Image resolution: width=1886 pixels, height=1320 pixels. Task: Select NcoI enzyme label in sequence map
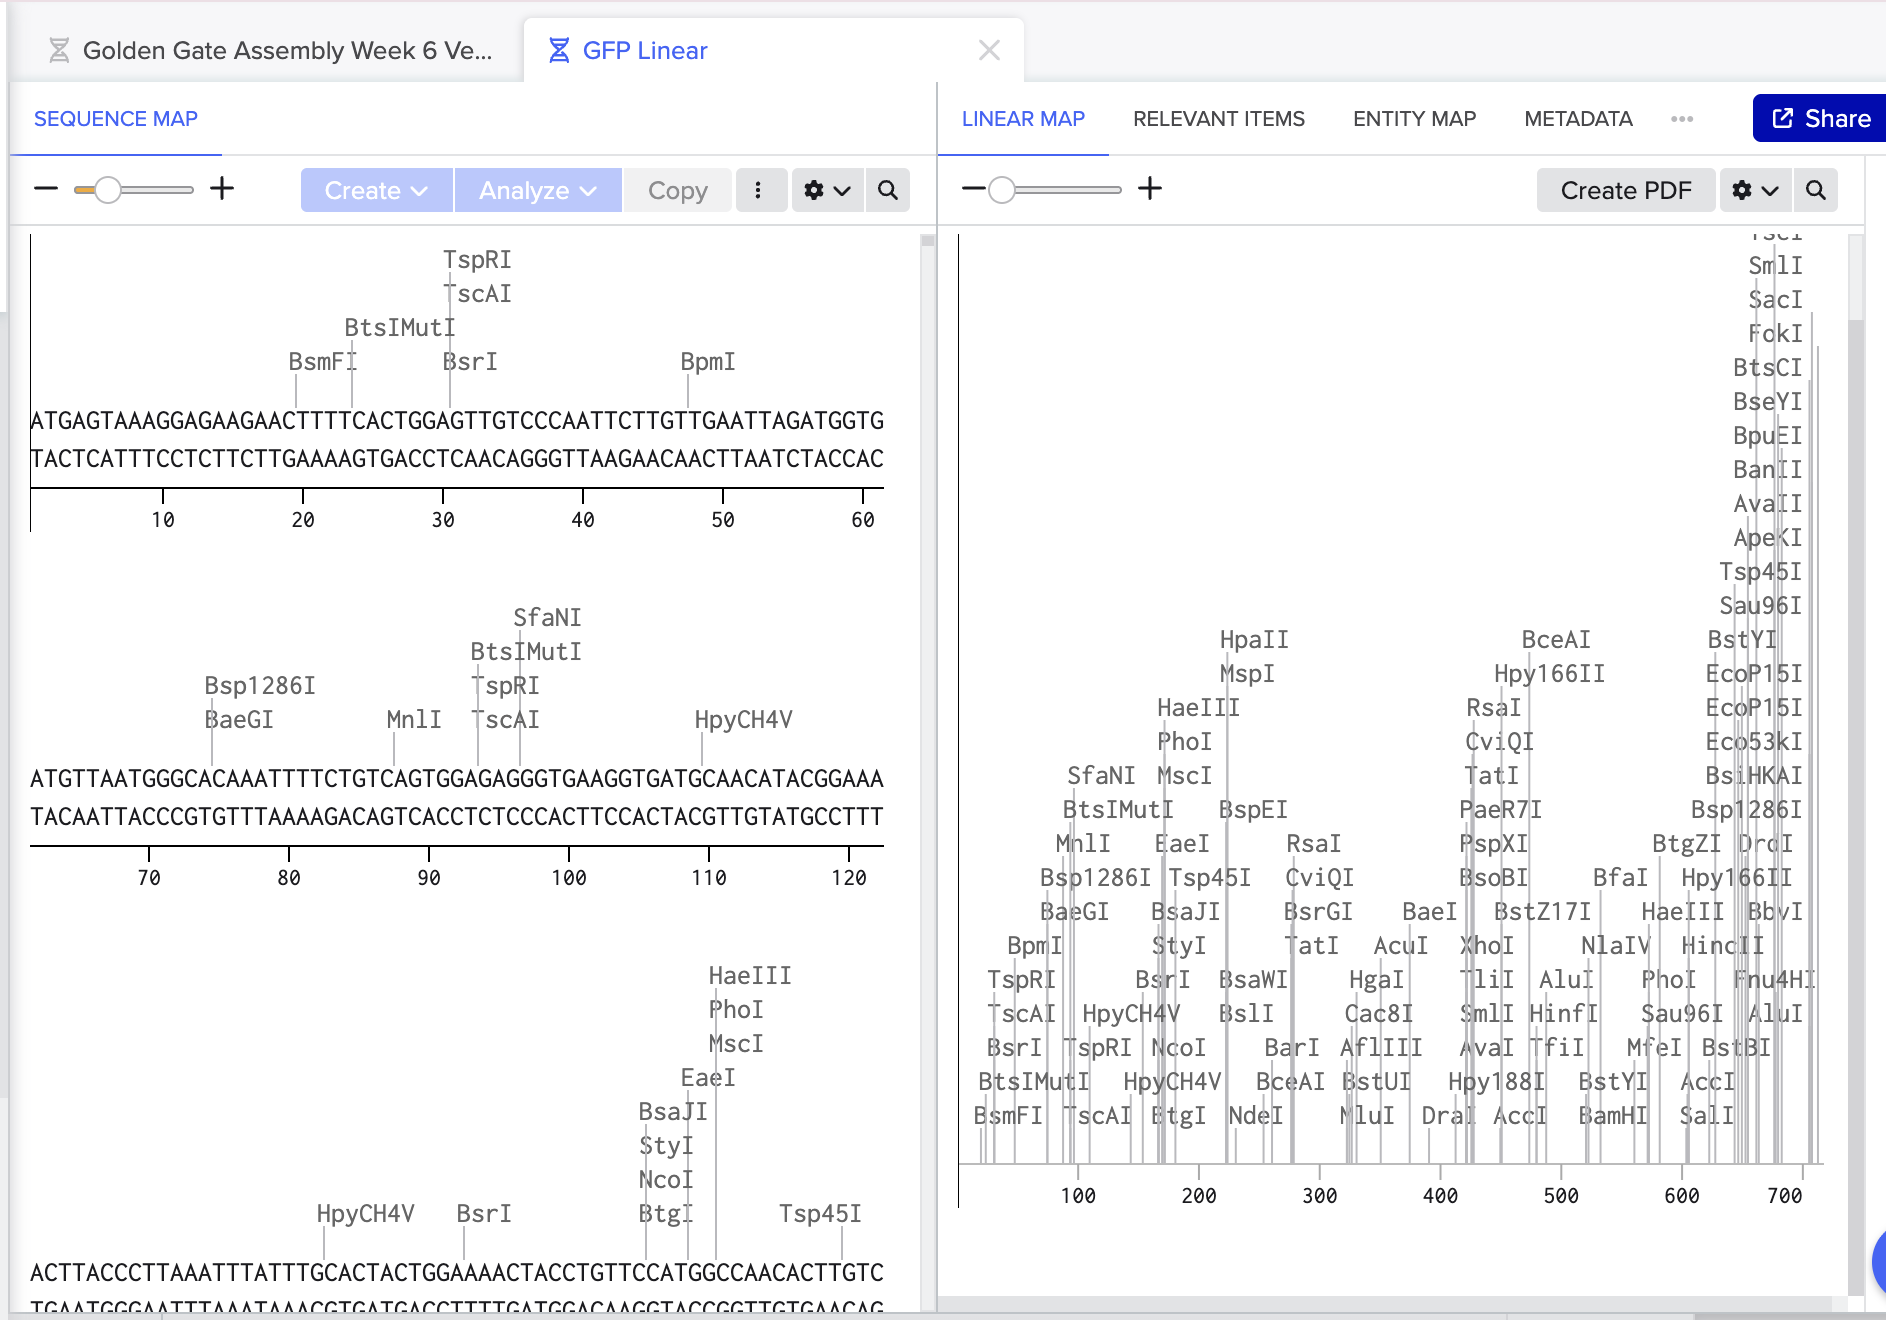pyautogui.click(x=666, y=1180)
